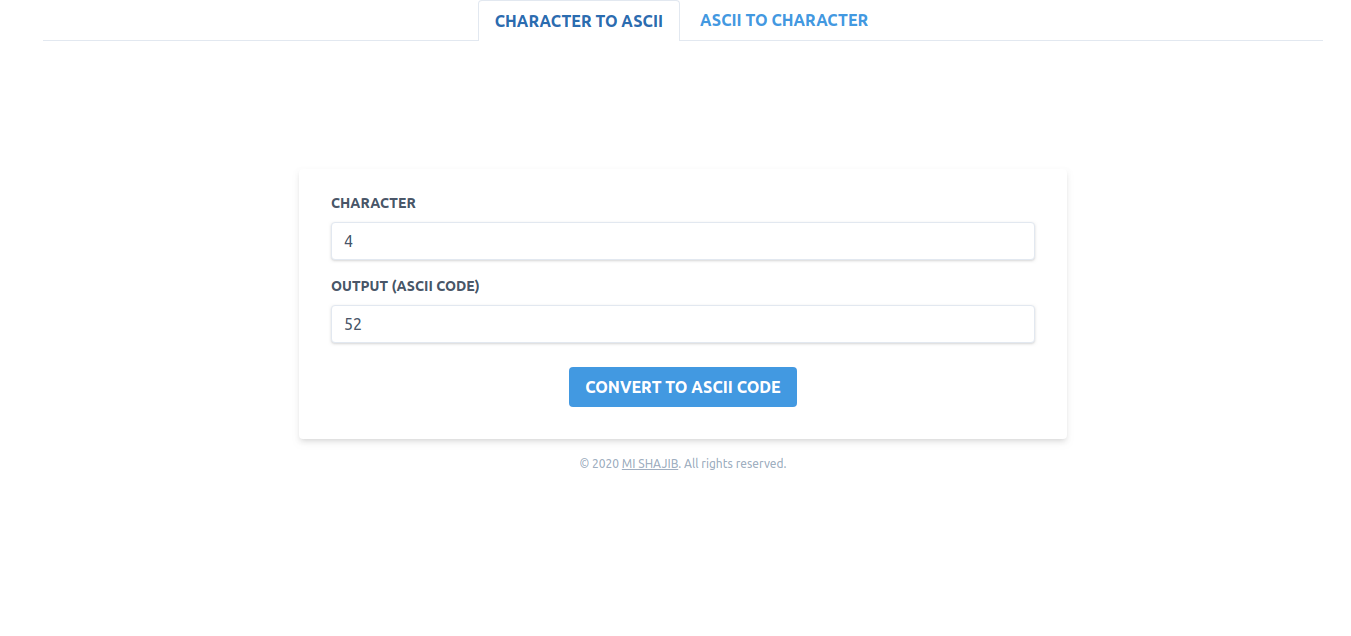Return to the character to ASCII converter
The width and height of the screenshot is (1351, 636).
coord(579,20)
